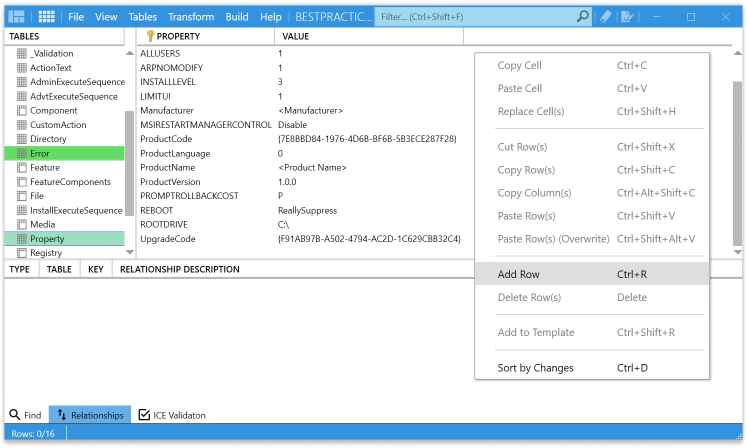Click the grid view icon in title bar
747x448 pixels.
pos(46,17)
